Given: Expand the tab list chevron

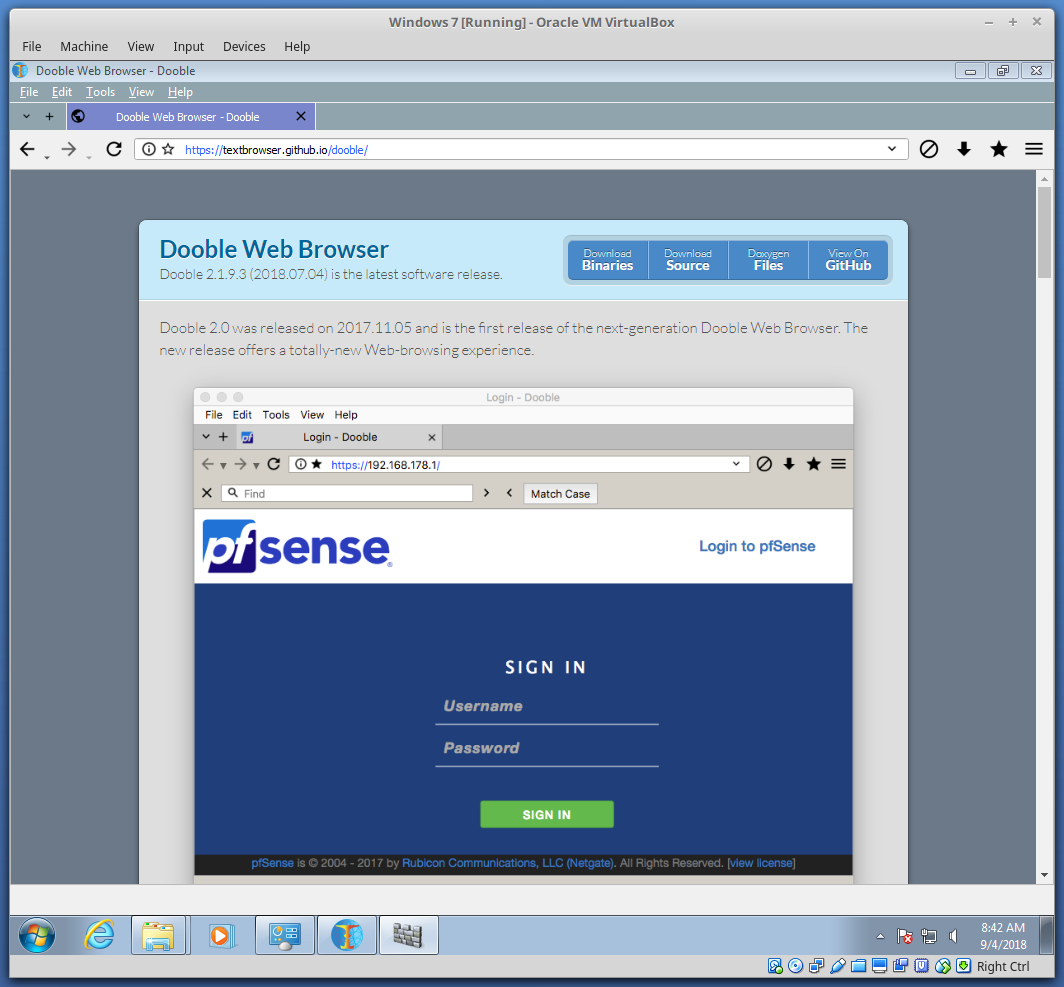Looking at the screenshot, I should (26, 117).
